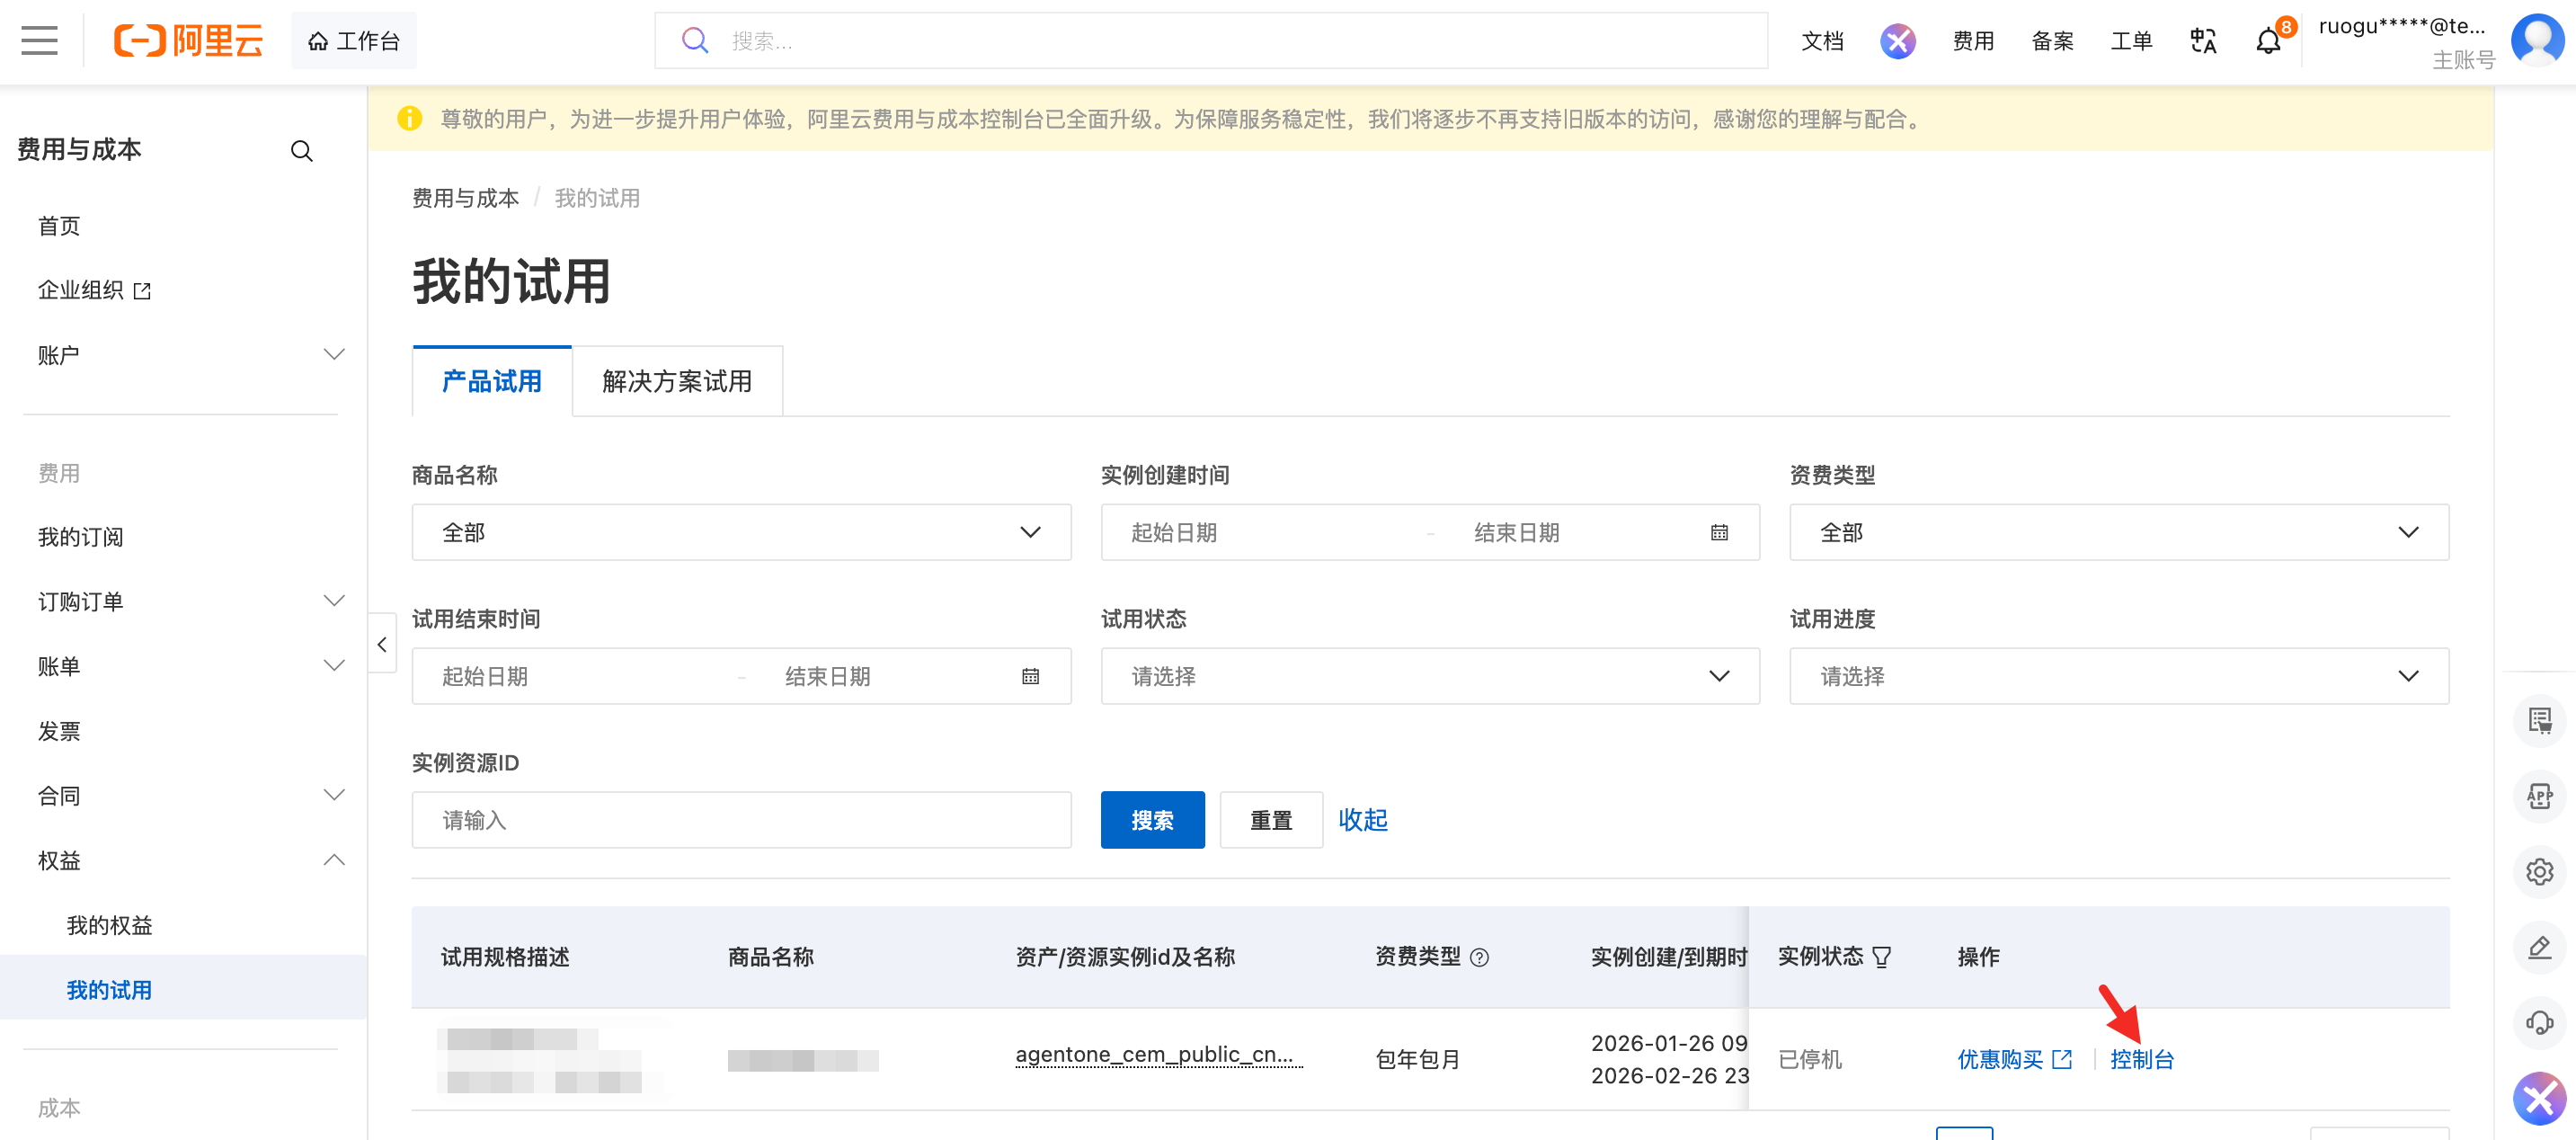Click the language switch icon
The image size is (2576, 1140).
tap(2203, 41)
